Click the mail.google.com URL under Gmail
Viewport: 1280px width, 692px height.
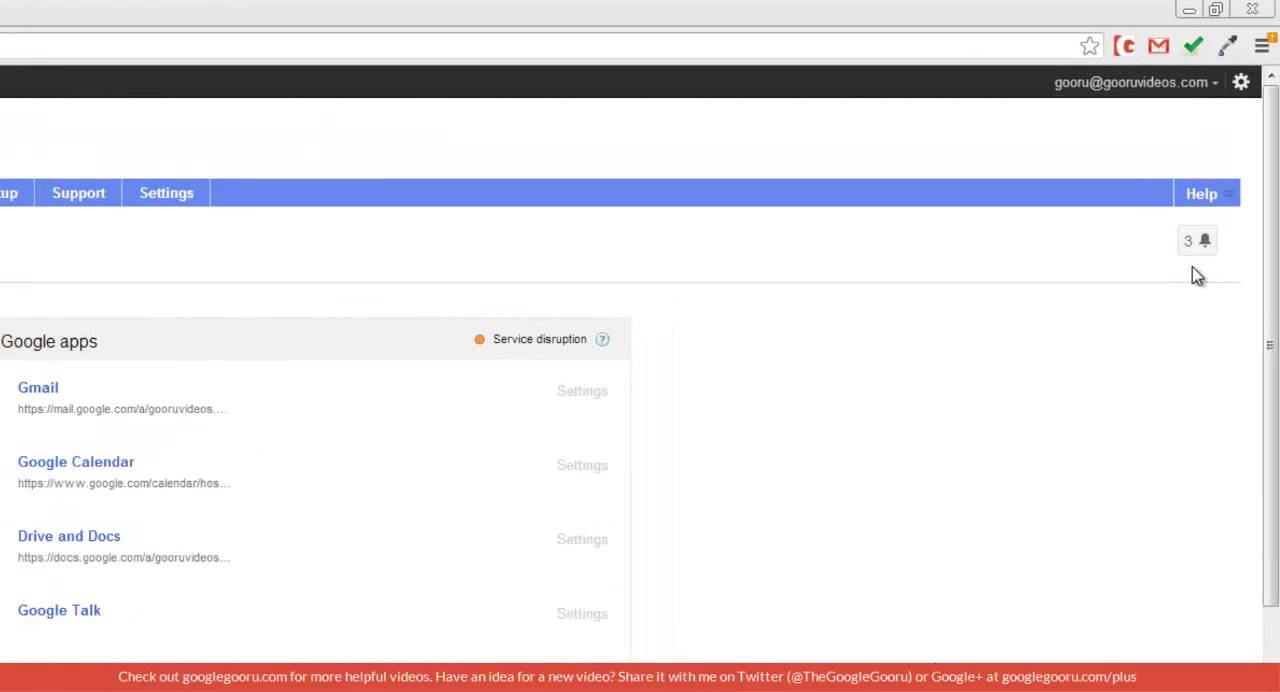(122, 409)
